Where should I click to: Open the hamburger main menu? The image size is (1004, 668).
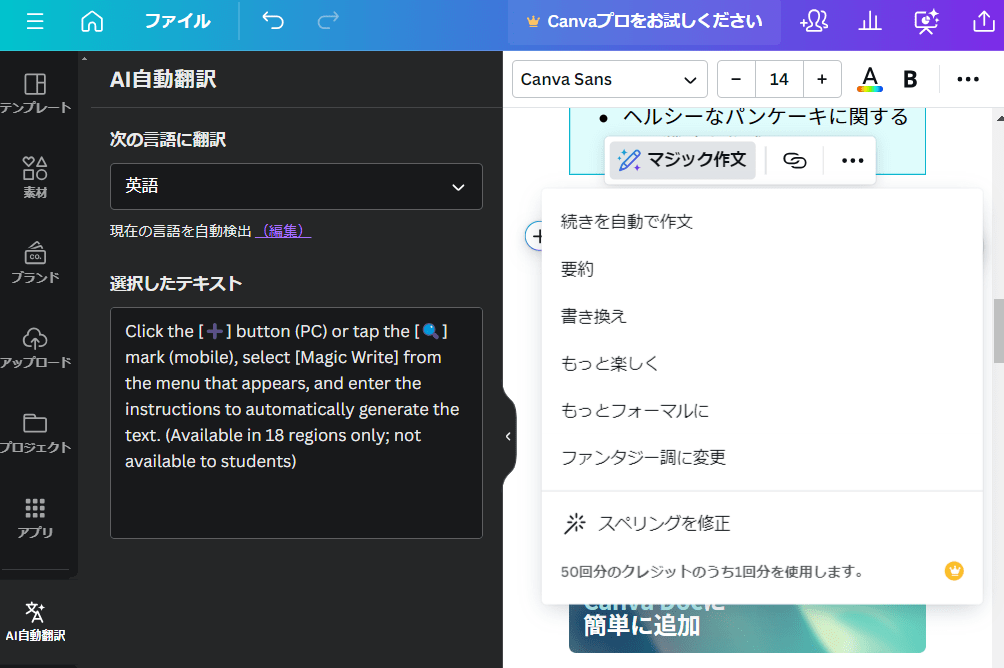tap(35, 21)
